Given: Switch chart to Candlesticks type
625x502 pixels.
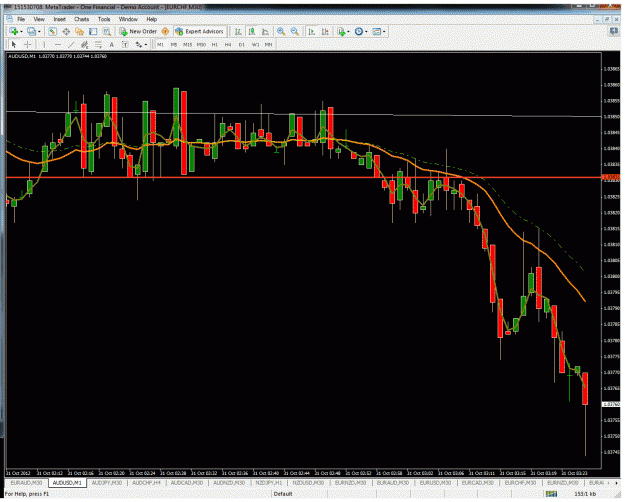Looking at the screenshot, I should click(x=252, y=31).
